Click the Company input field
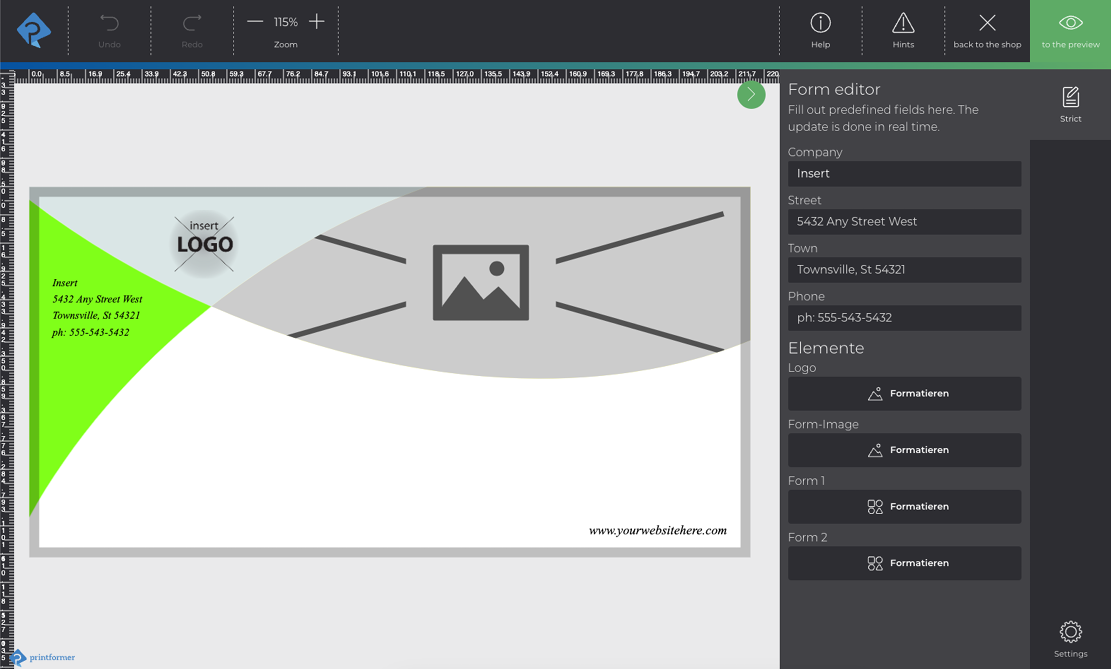The height and width of the screenshot is (669, 1111). (x=904, y=174)
